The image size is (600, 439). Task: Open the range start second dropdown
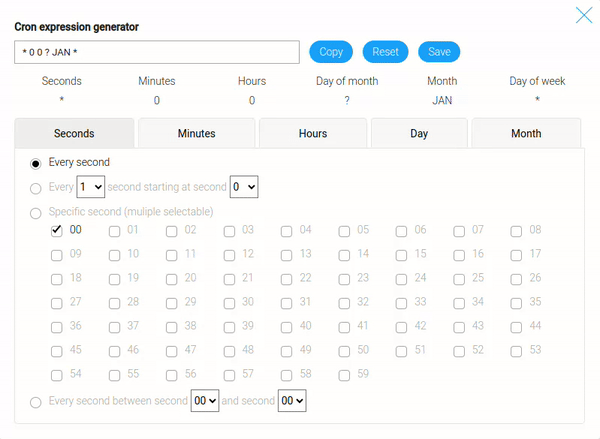tap(204, 401)
